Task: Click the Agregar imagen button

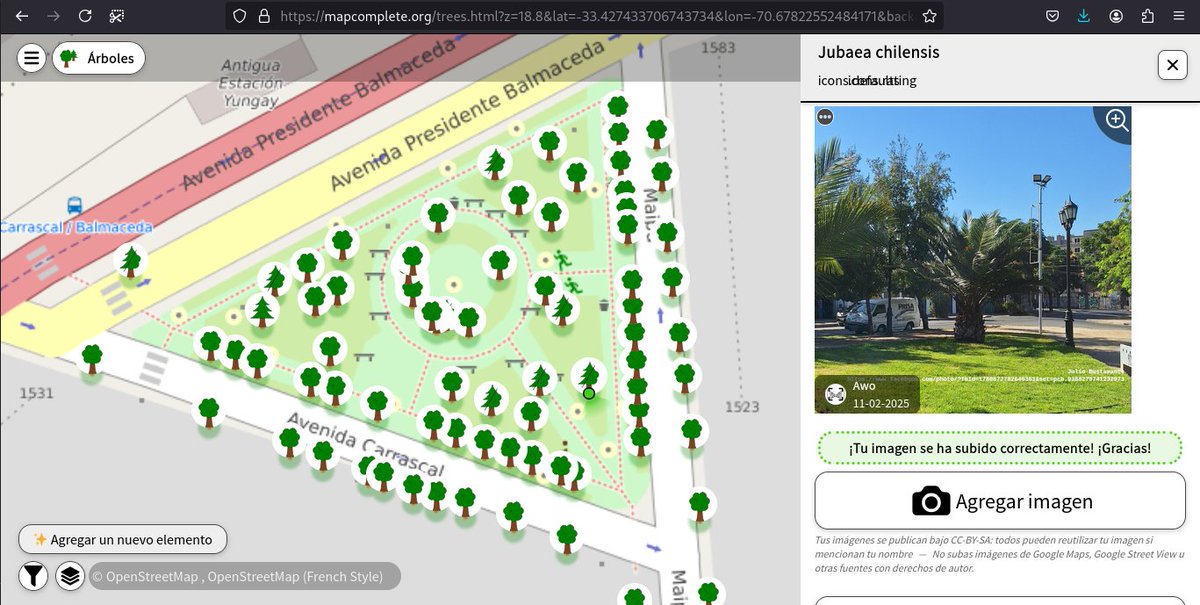Action: [1000, 501]
